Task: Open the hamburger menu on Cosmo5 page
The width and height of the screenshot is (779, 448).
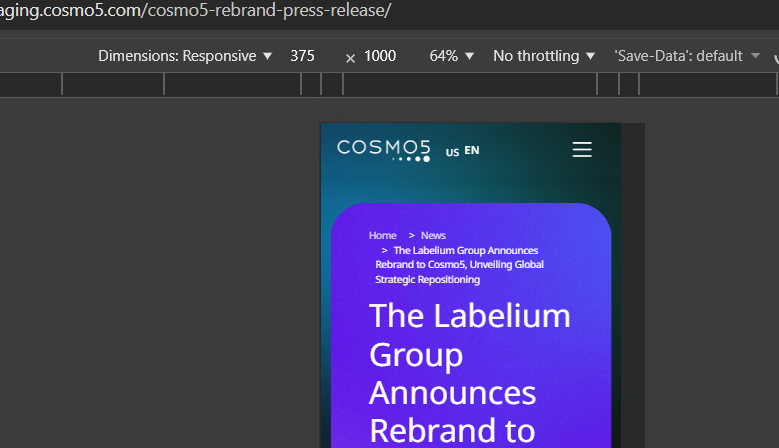Action: (x=582, y=149)
